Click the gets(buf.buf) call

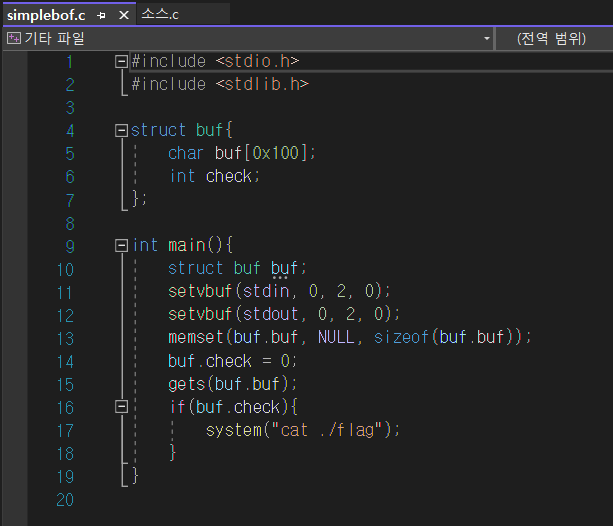click(x=232, y=384)
